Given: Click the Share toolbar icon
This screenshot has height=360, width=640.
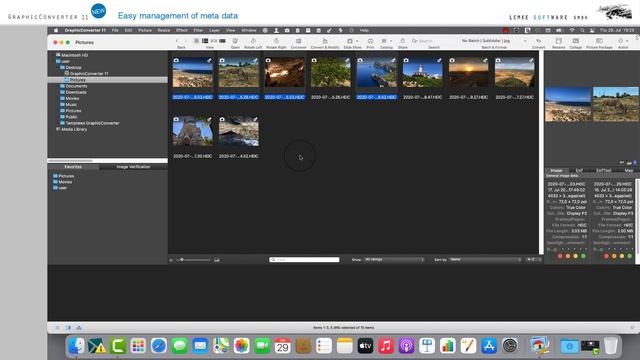Looking at the screenshot, I should (x=402, y=41).
